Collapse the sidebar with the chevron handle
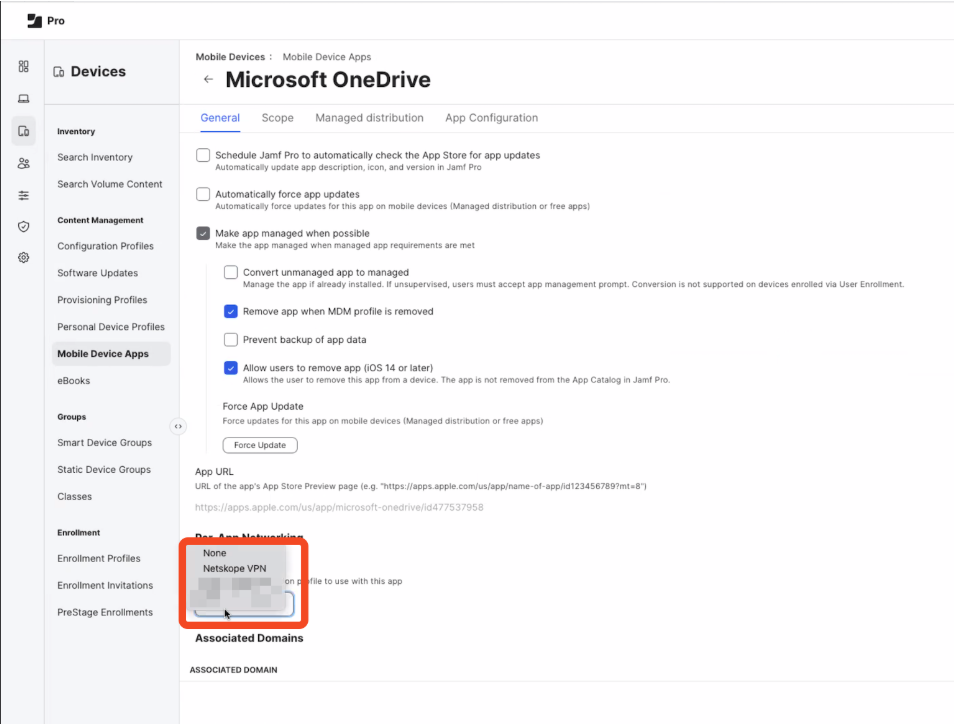Viewport: 954px width, 728px height. 178,426
